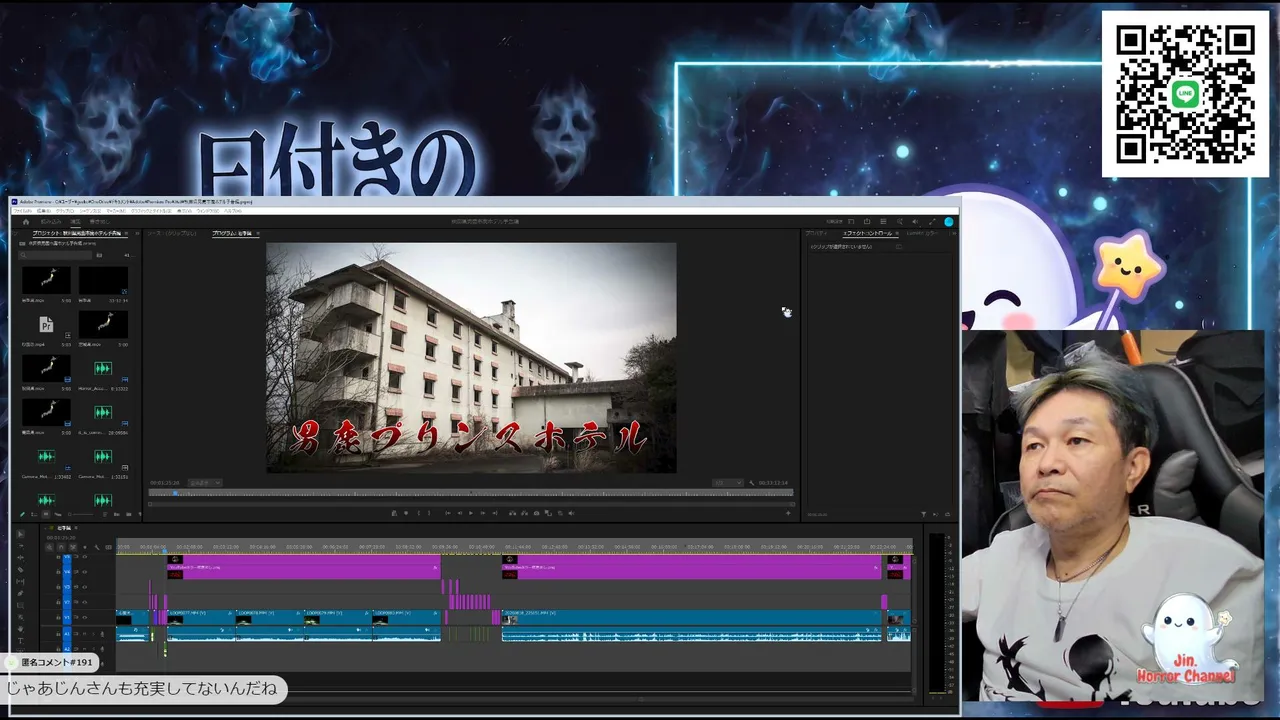Click the Mark In button in program monitor
Image resolution: width=1280 pixels, height=720 pixels.
click(x=417, y=513)
